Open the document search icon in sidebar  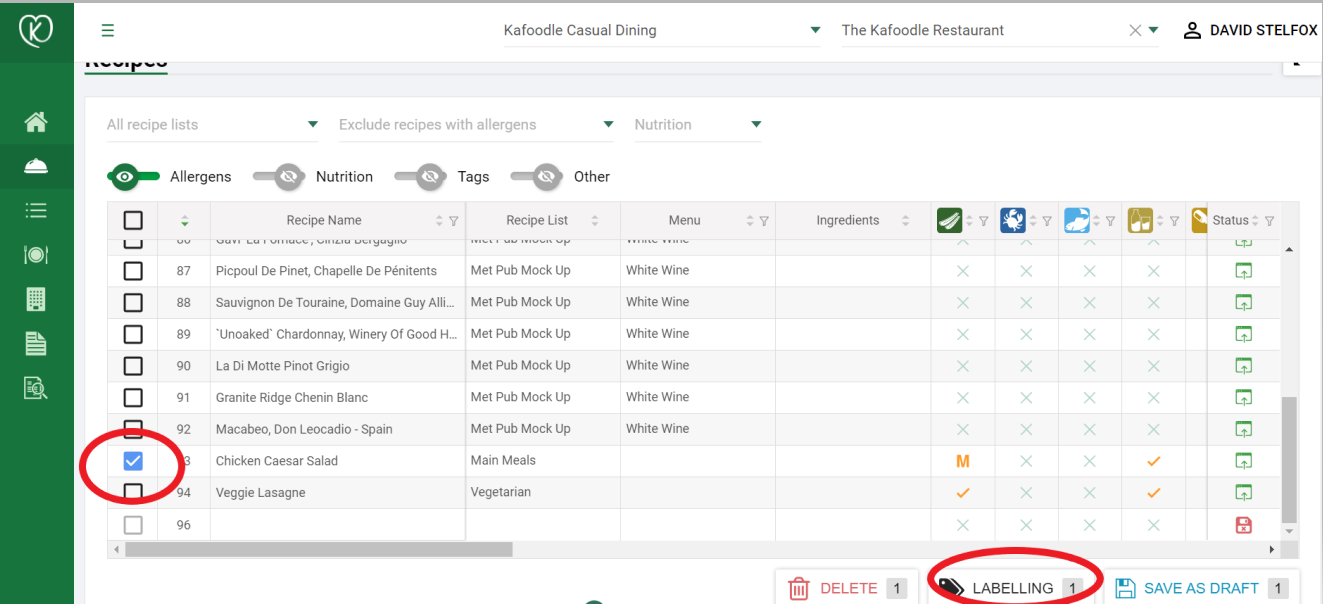(x=36, y=388)
